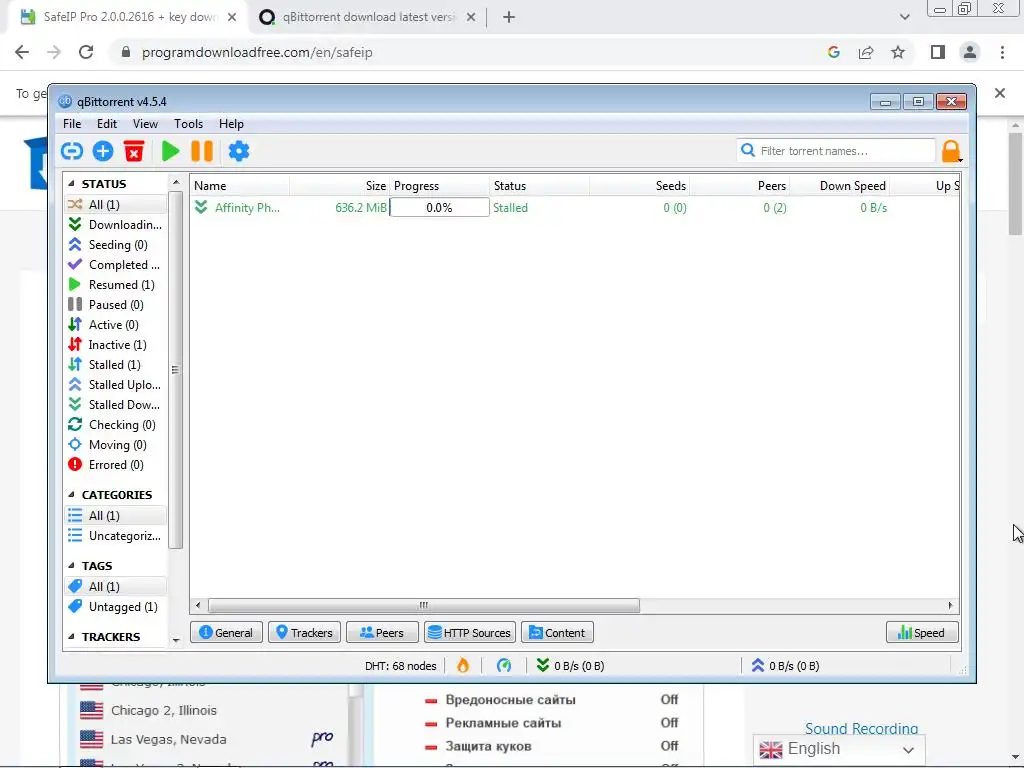1024x768 pixels.
Task: Select Stalled (1) status filter
Action: tap(116, 365)
